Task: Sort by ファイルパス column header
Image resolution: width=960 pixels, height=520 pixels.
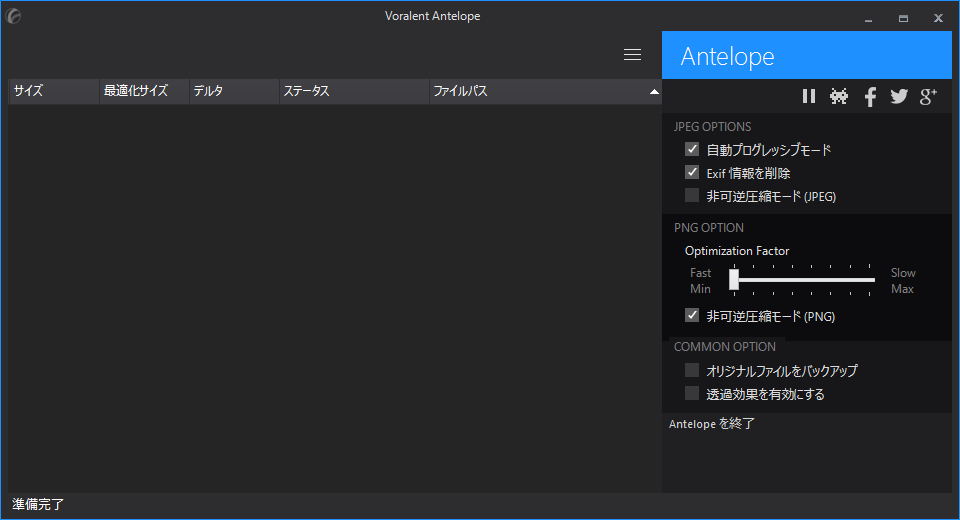Action: 546,91
